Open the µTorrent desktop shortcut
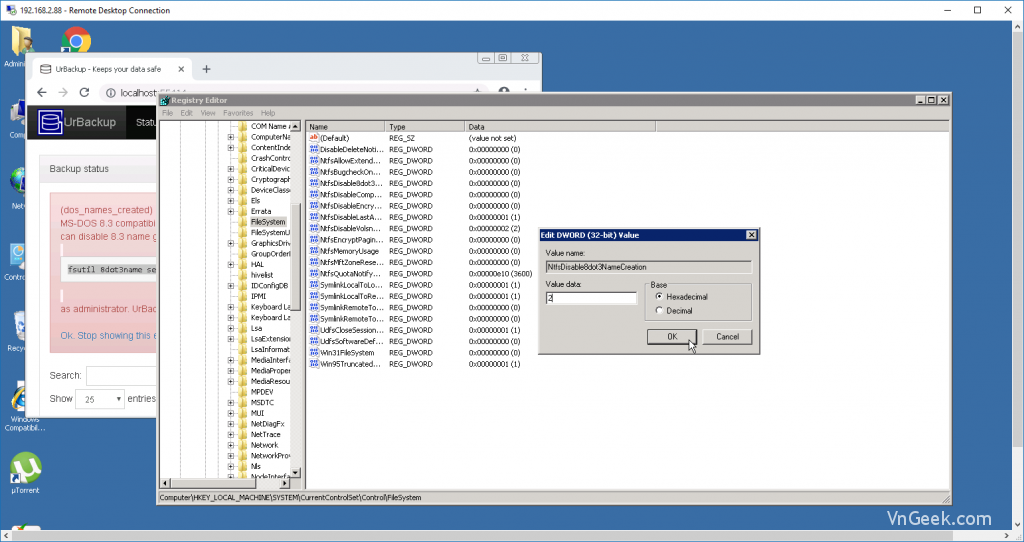The width and height of the screenshot is (1024, 542). [x=25, y=473]
